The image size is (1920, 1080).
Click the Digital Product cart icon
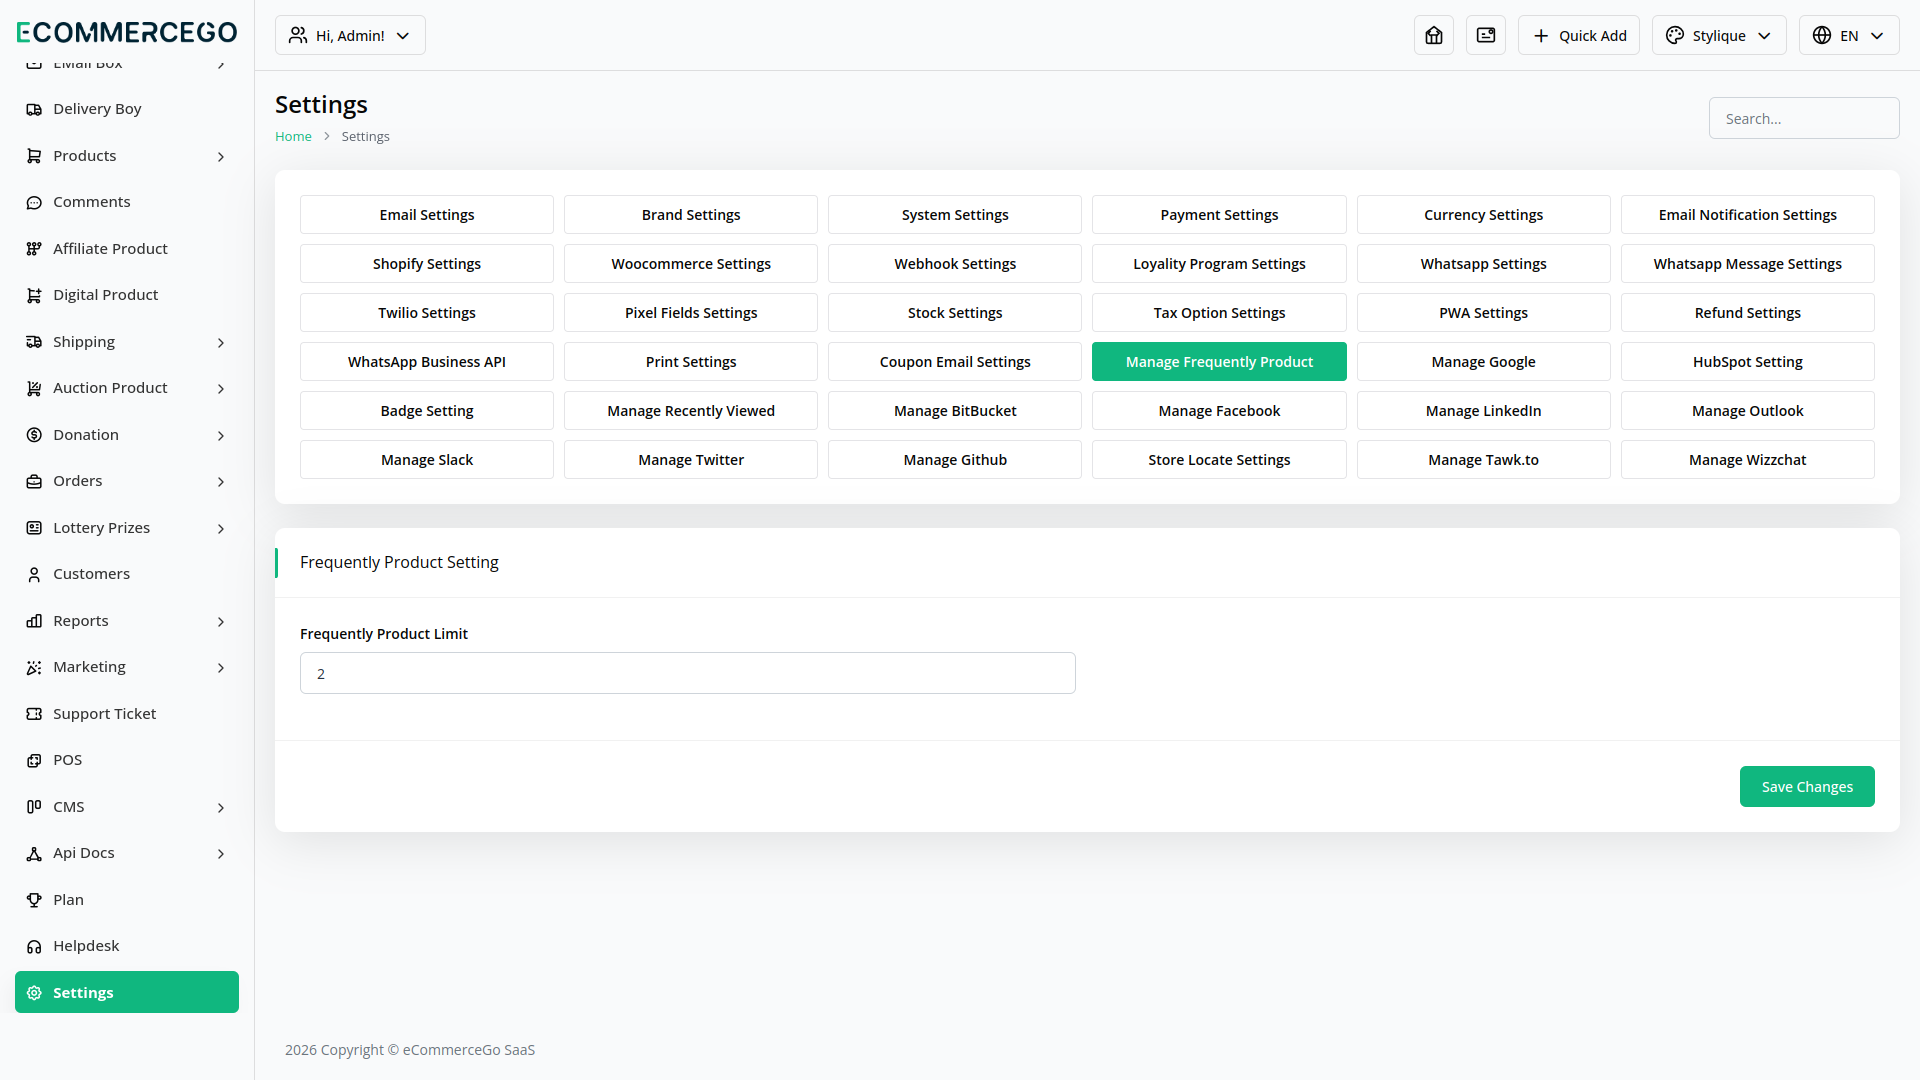(34, 295)
